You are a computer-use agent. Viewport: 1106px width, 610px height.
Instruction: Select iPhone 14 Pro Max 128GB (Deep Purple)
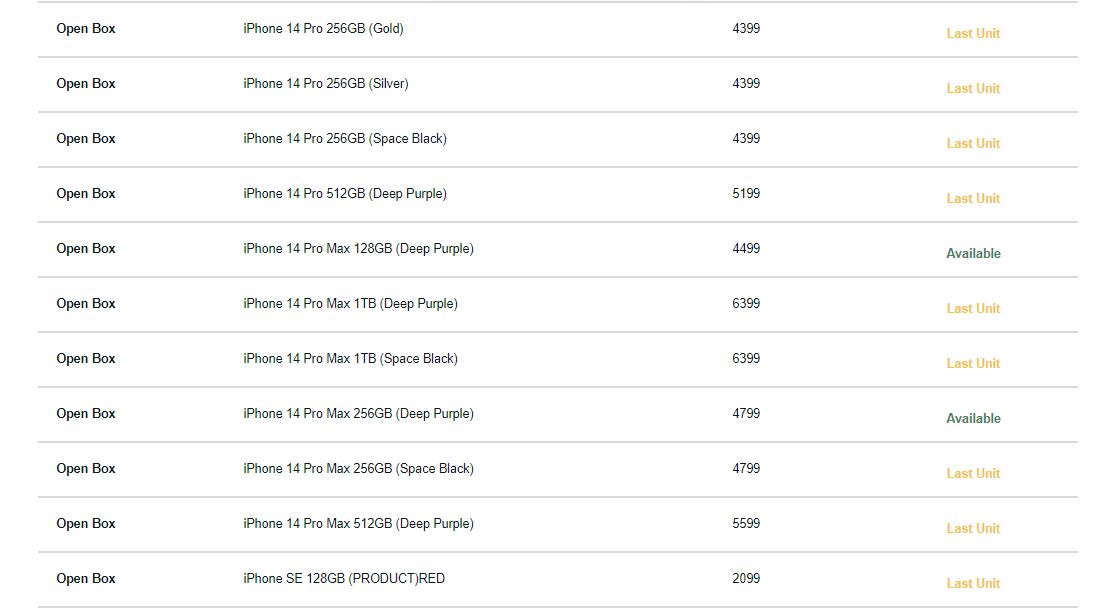pyautogui.click(x=358, y=249)
